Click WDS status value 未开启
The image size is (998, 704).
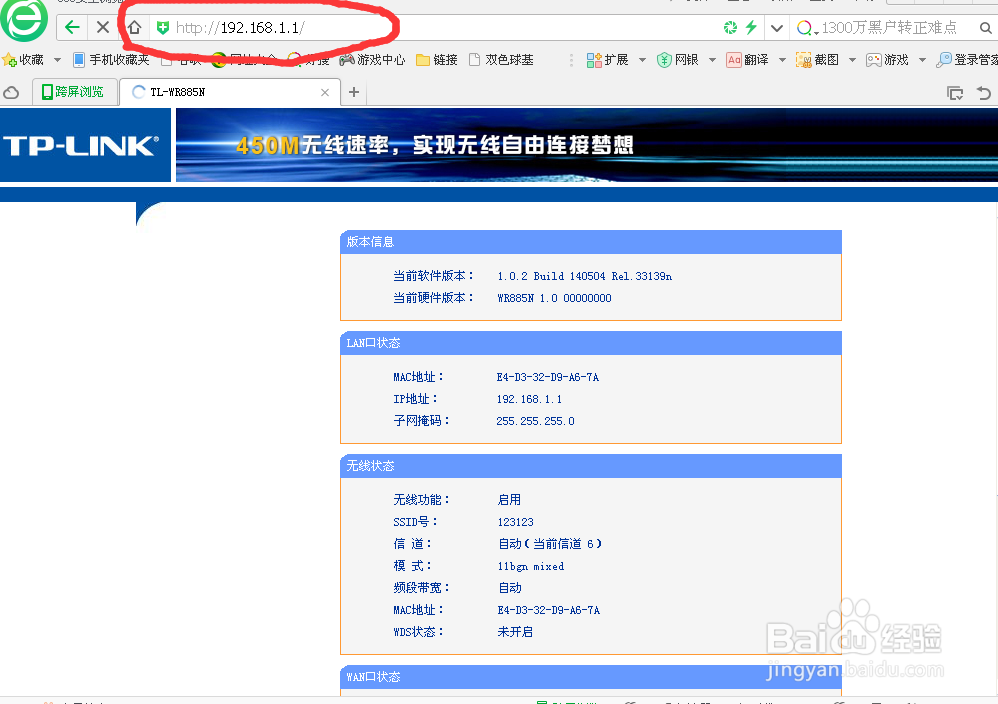(515, 631)
